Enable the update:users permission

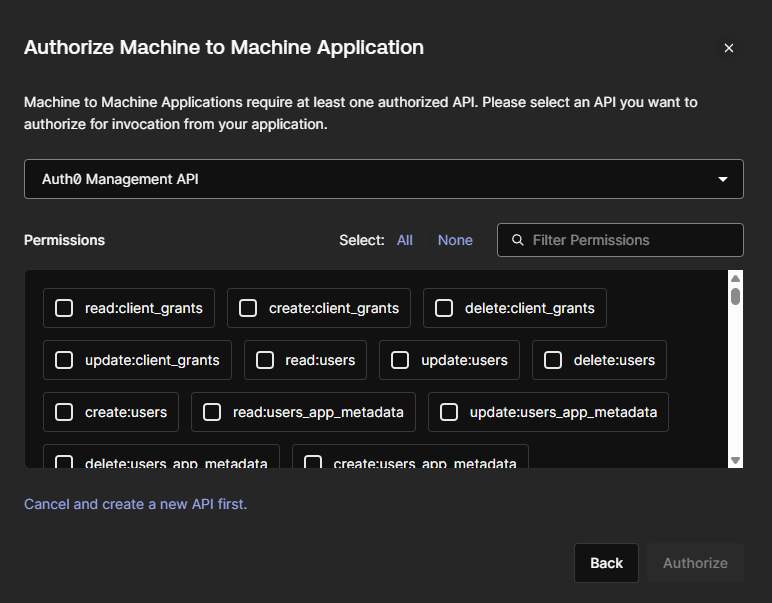click(400, 360)
